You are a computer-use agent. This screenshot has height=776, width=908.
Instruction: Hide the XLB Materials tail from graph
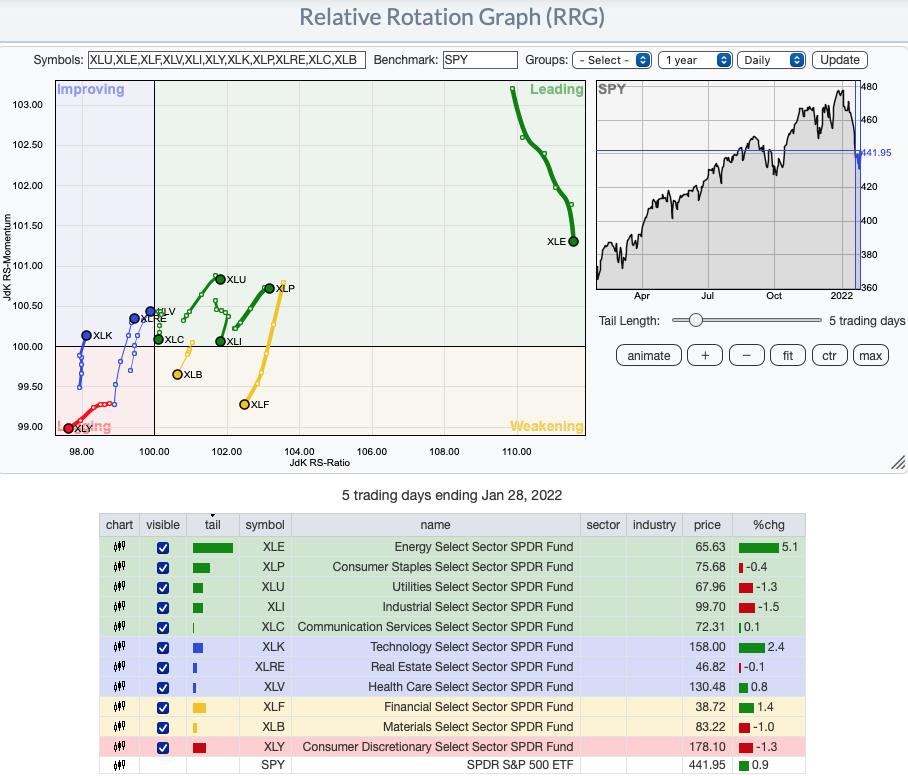pos(163,727)
